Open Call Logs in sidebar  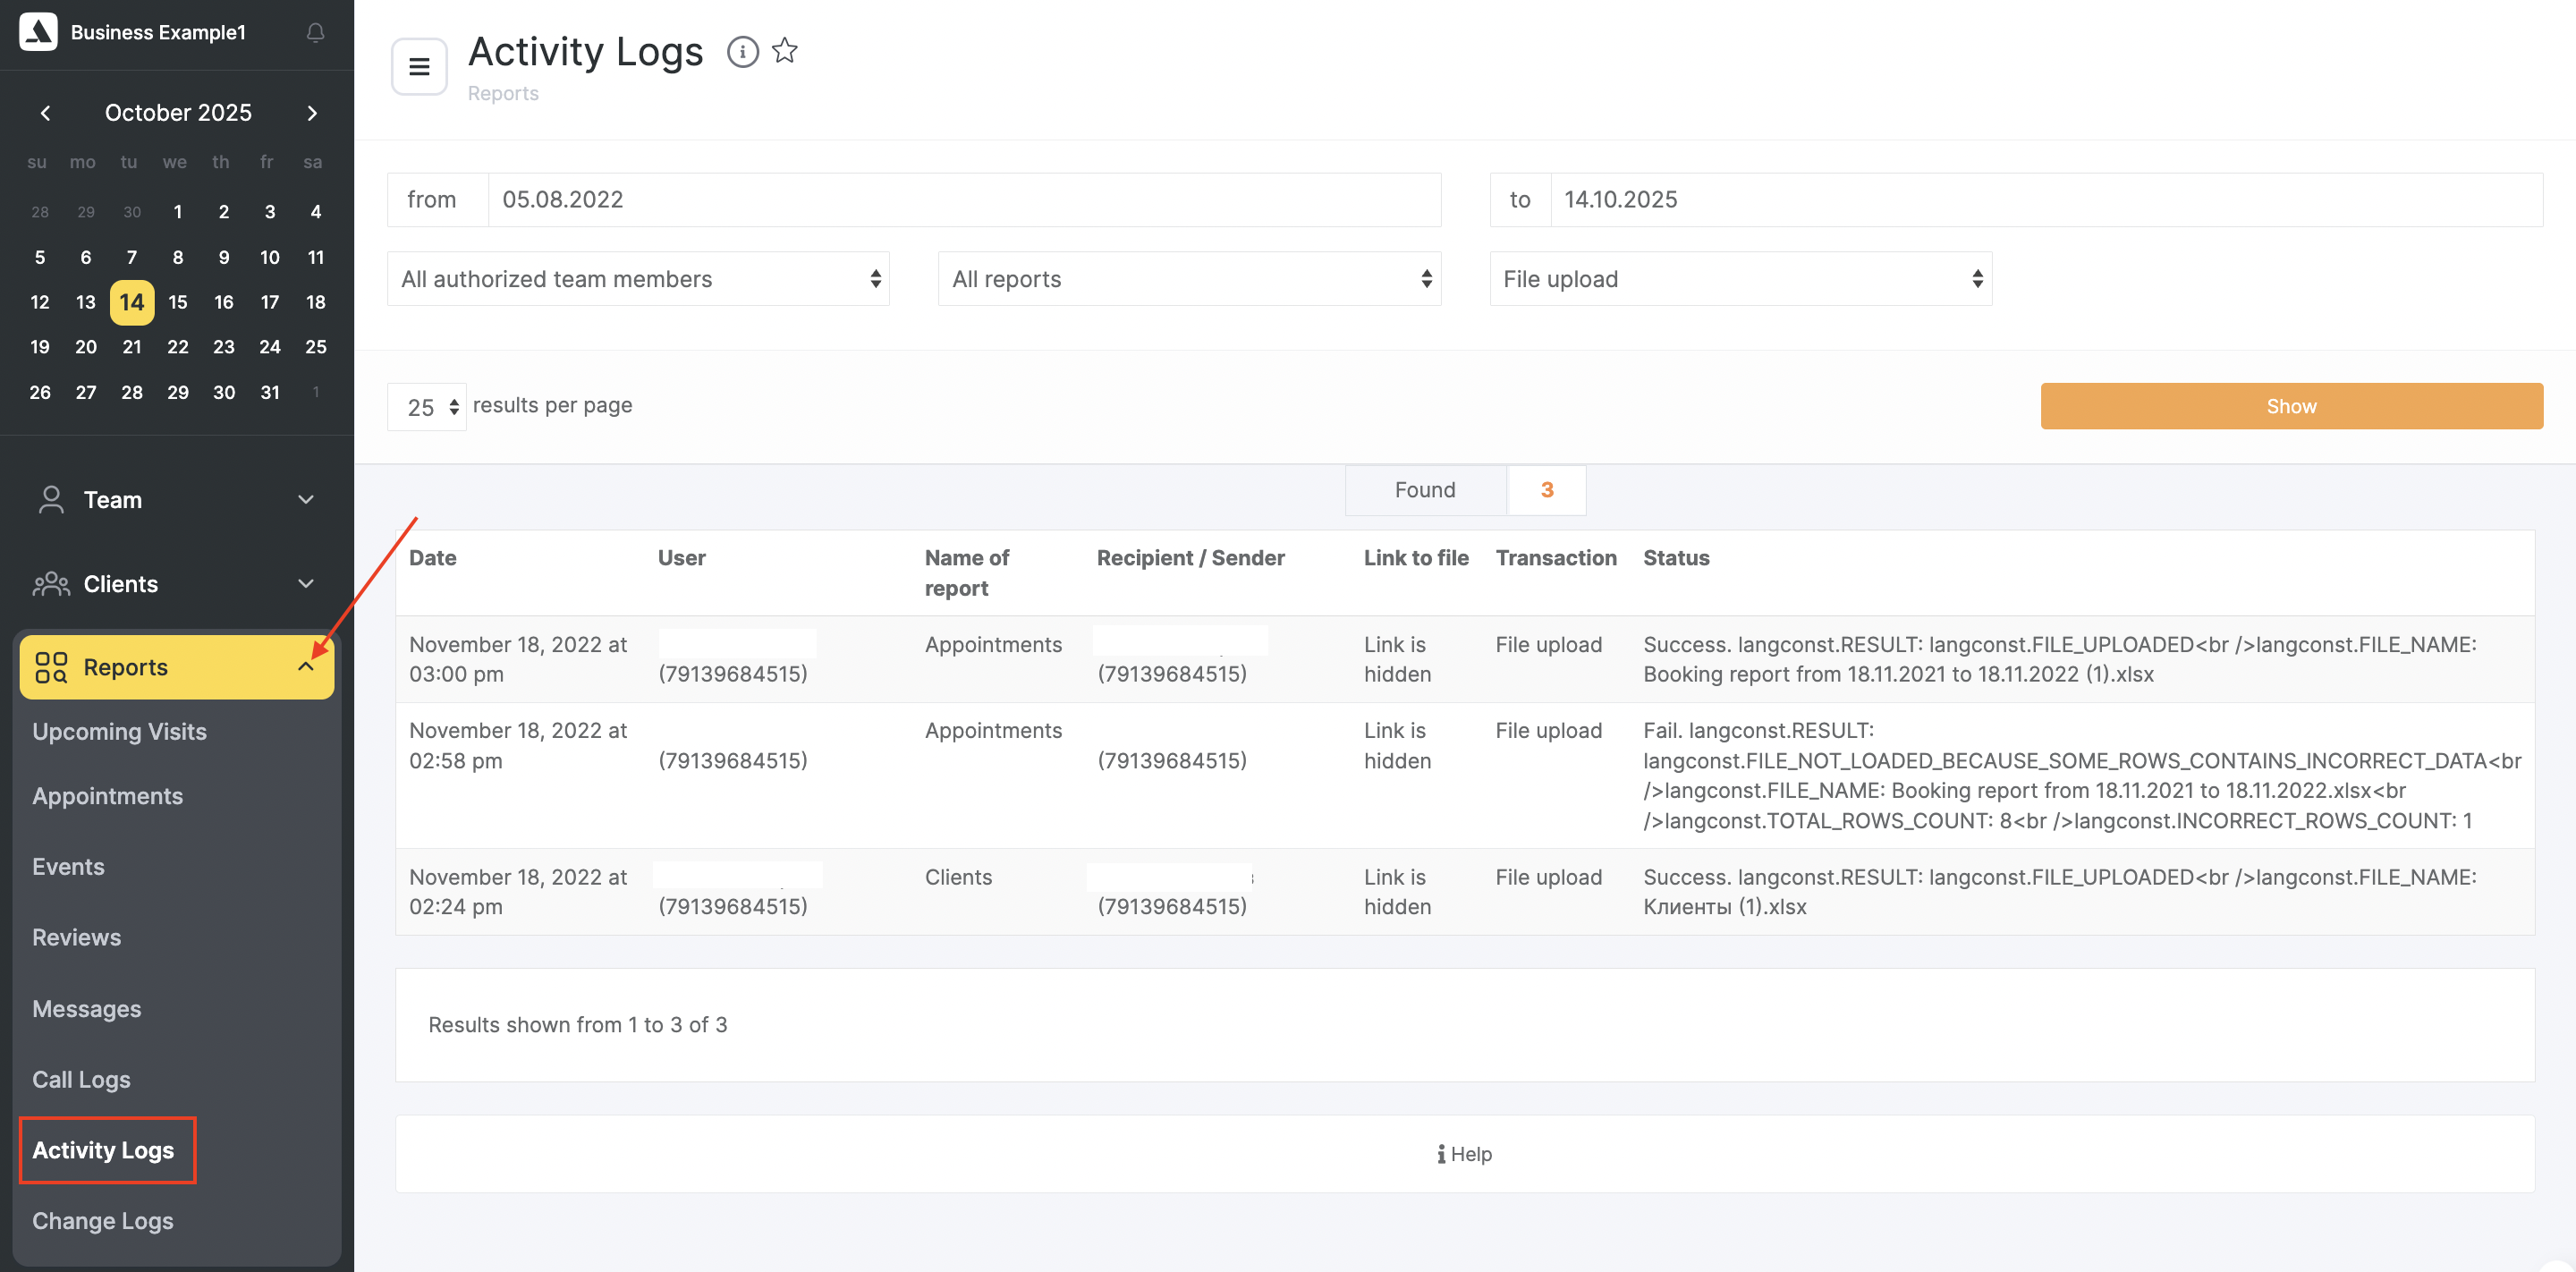click(x=81, y=1079)
